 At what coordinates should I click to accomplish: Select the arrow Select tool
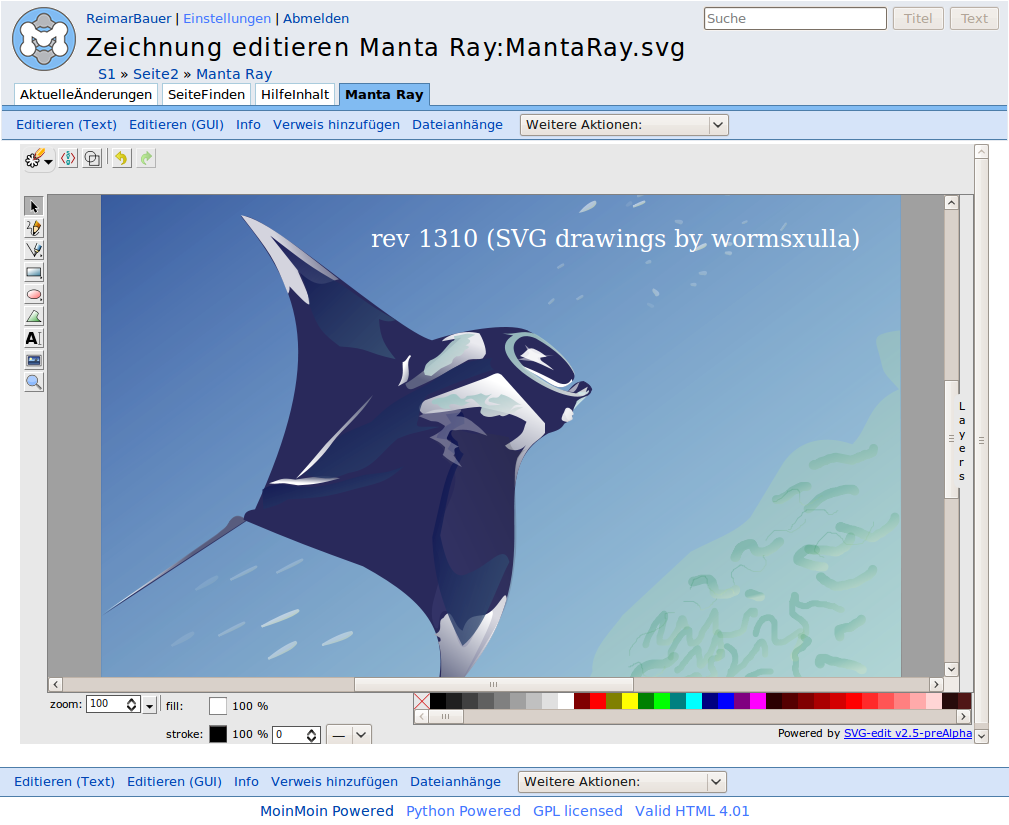coord(34,206)
